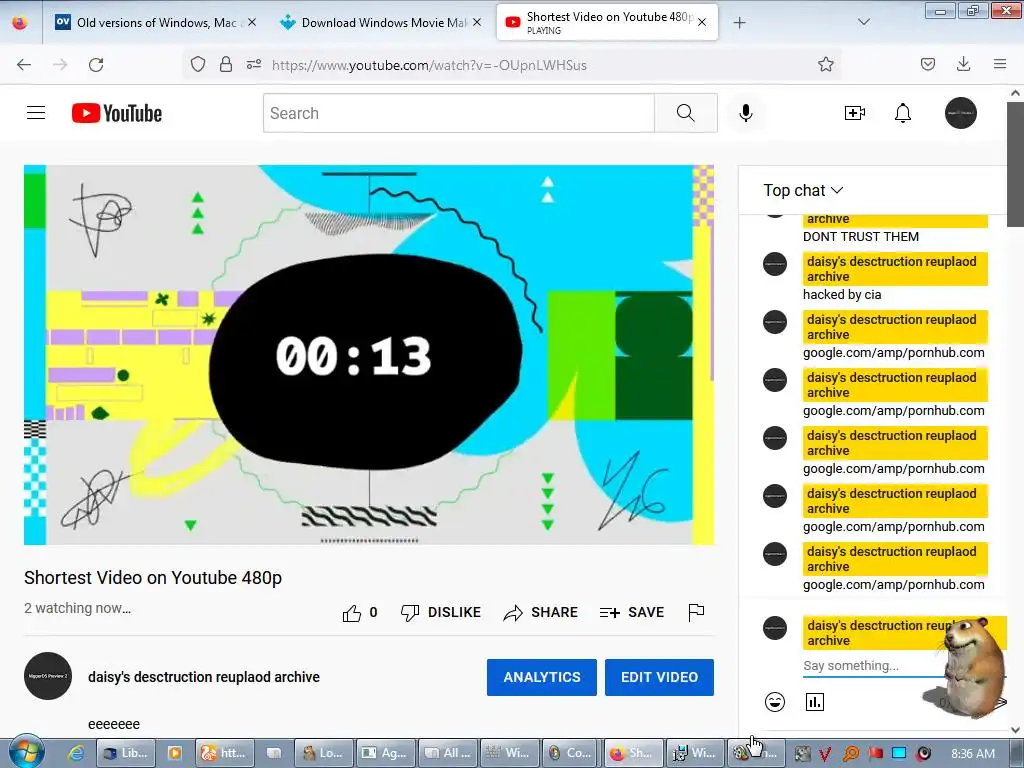Screen dimensions: 1024x768
Task: Click the video player countdown area
Action: click(x=369, y=355)
